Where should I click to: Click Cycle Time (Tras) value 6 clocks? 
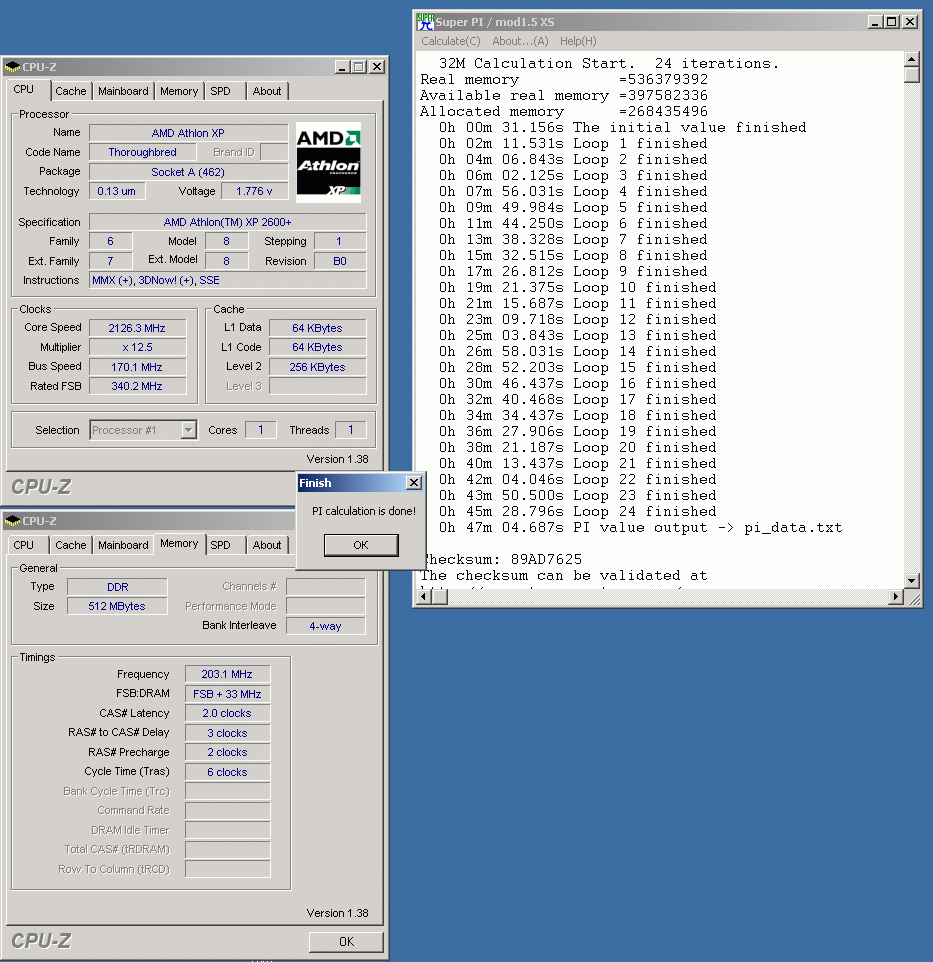pyautogui.click(x=227, y=772)
